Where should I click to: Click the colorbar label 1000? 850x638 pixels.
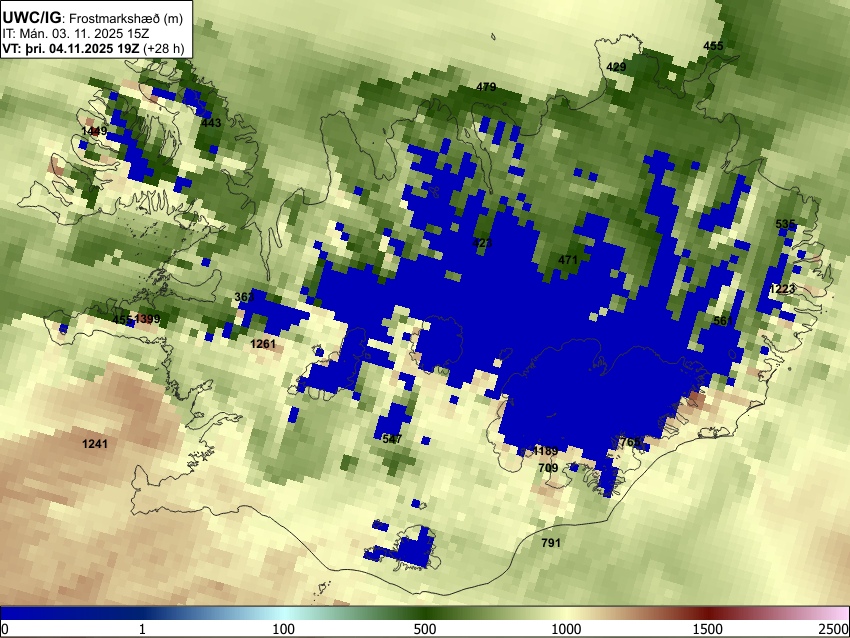tap(566, 629)
